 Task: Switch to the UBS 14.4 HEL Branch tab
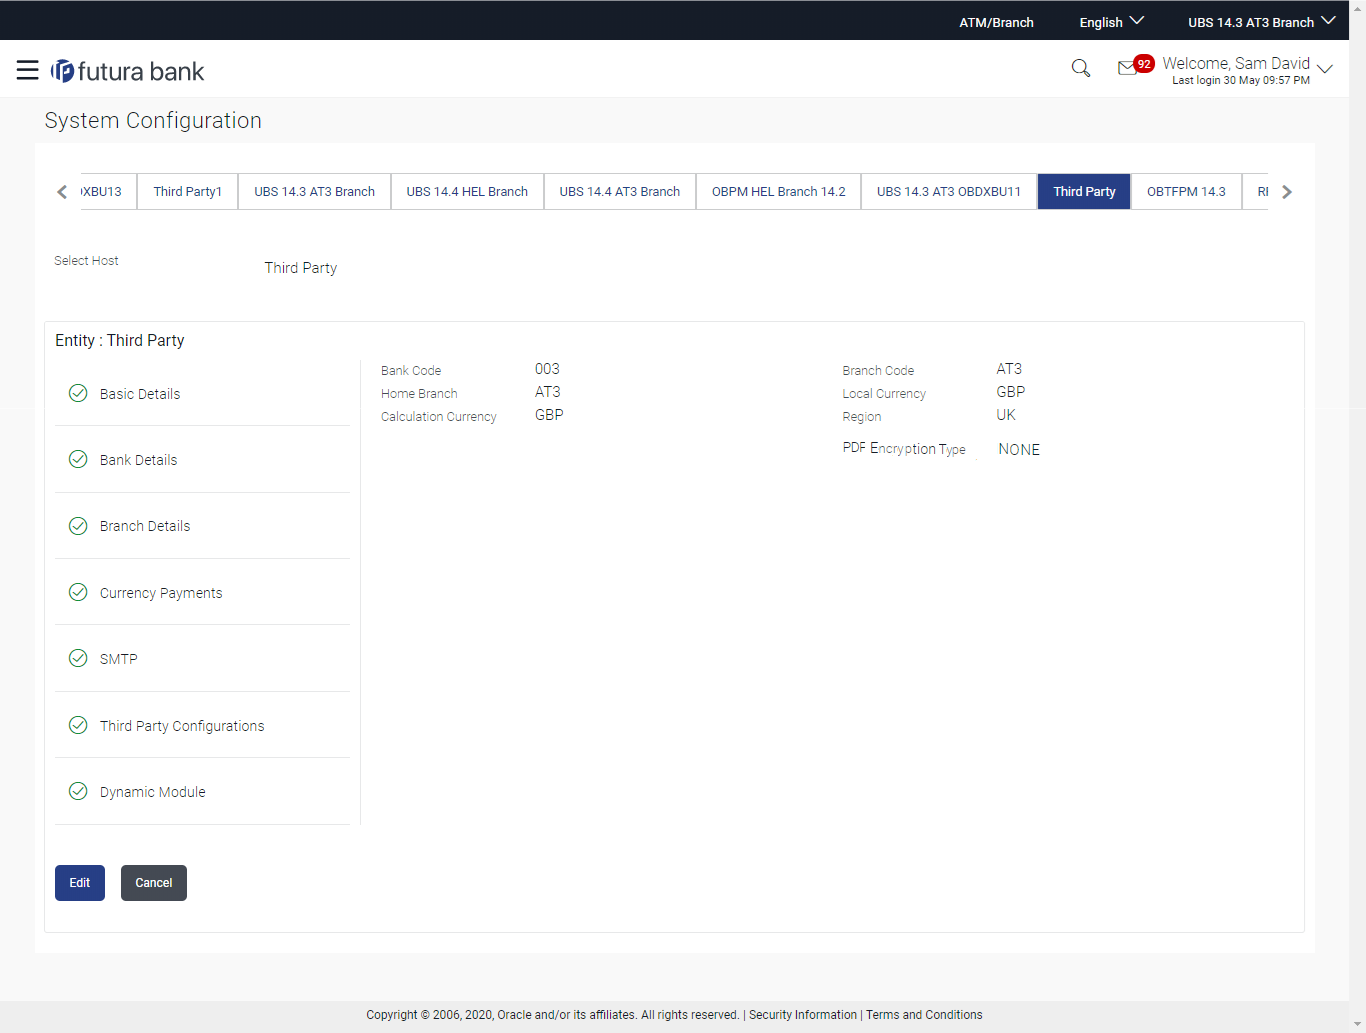tap(467, 191)
